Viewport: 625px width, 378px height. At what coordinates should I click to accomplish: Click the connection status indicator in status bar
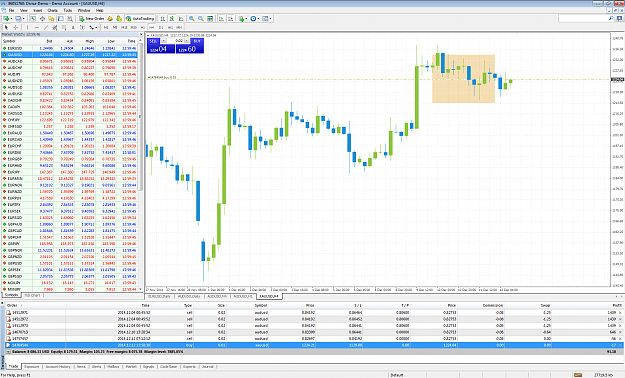pyautogui.click(x=578, y=375)
